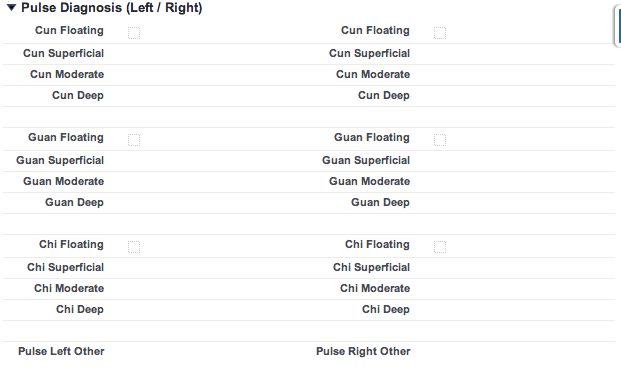Click the Pulse Left Other field

(210, 352)
